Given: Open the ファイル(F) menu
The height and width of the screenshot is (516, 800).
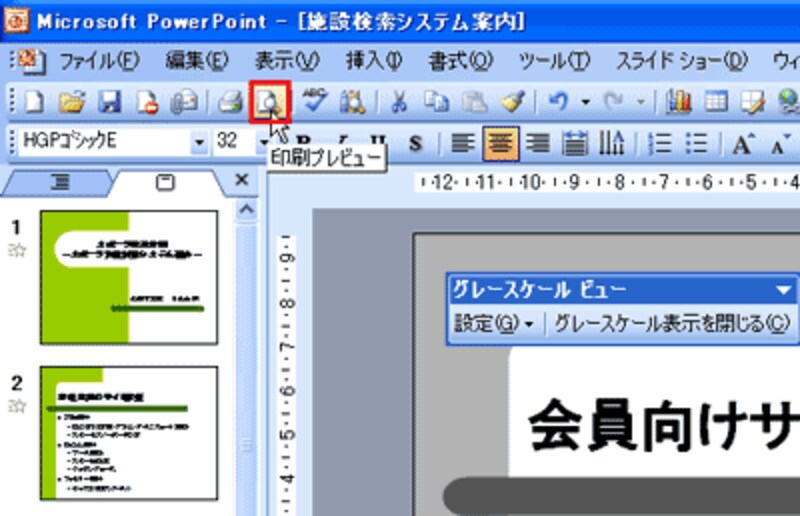Looking at the screenshot, I should tap(99, 61).
